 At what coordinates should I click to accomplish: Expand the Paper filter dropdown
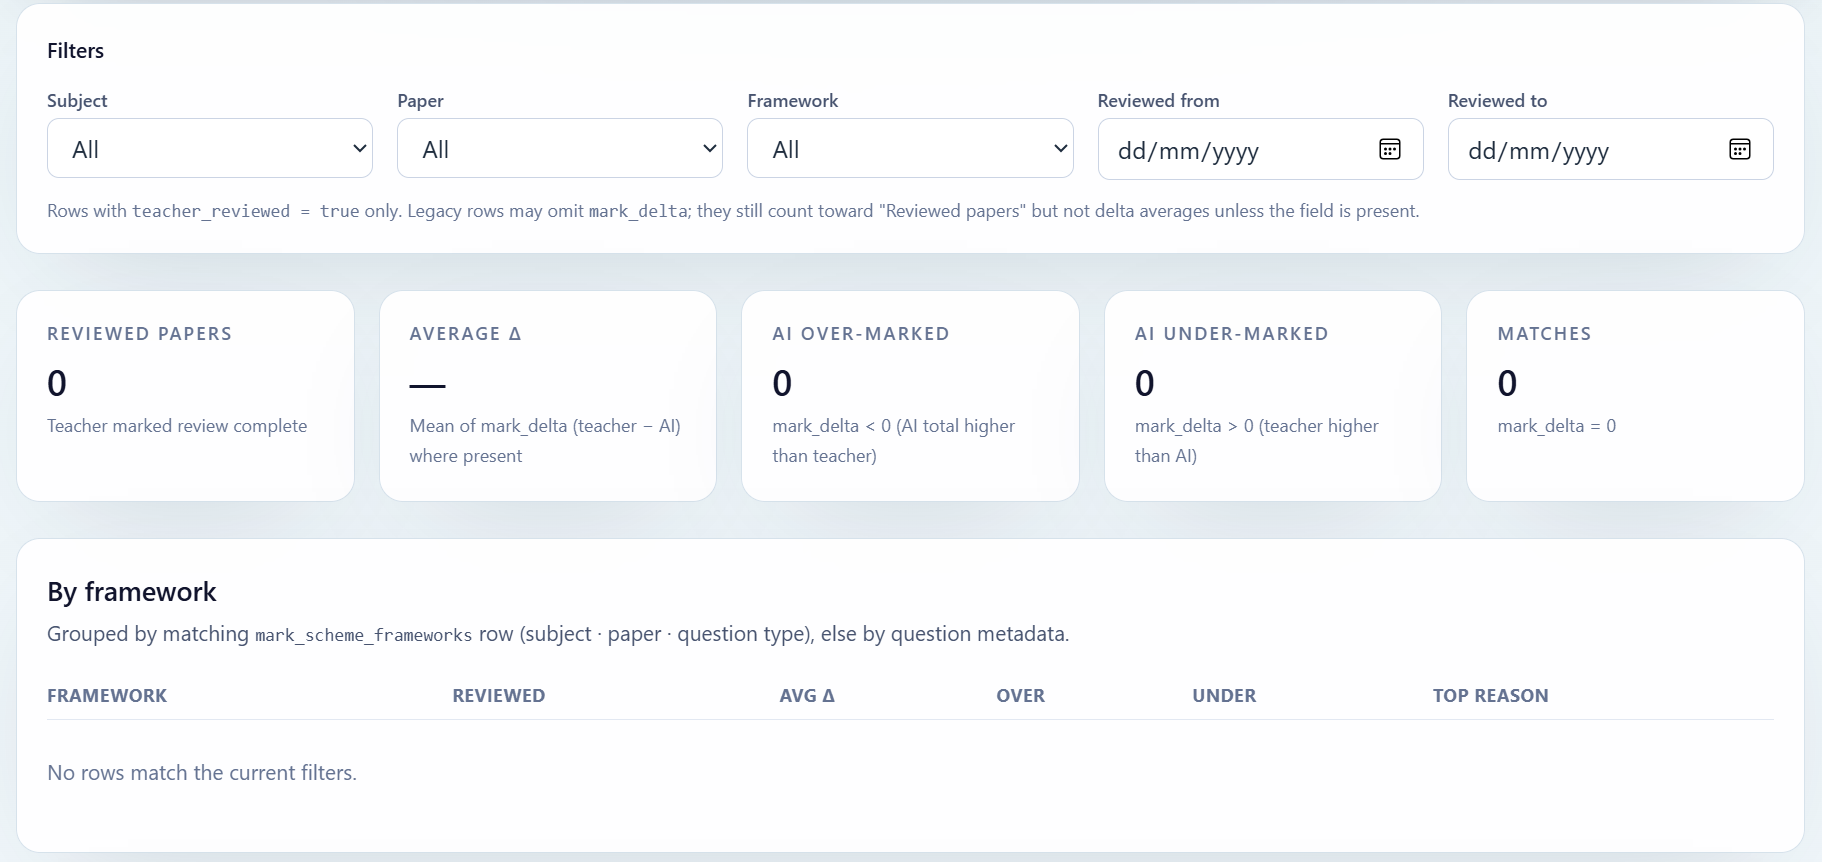(560, 149)
